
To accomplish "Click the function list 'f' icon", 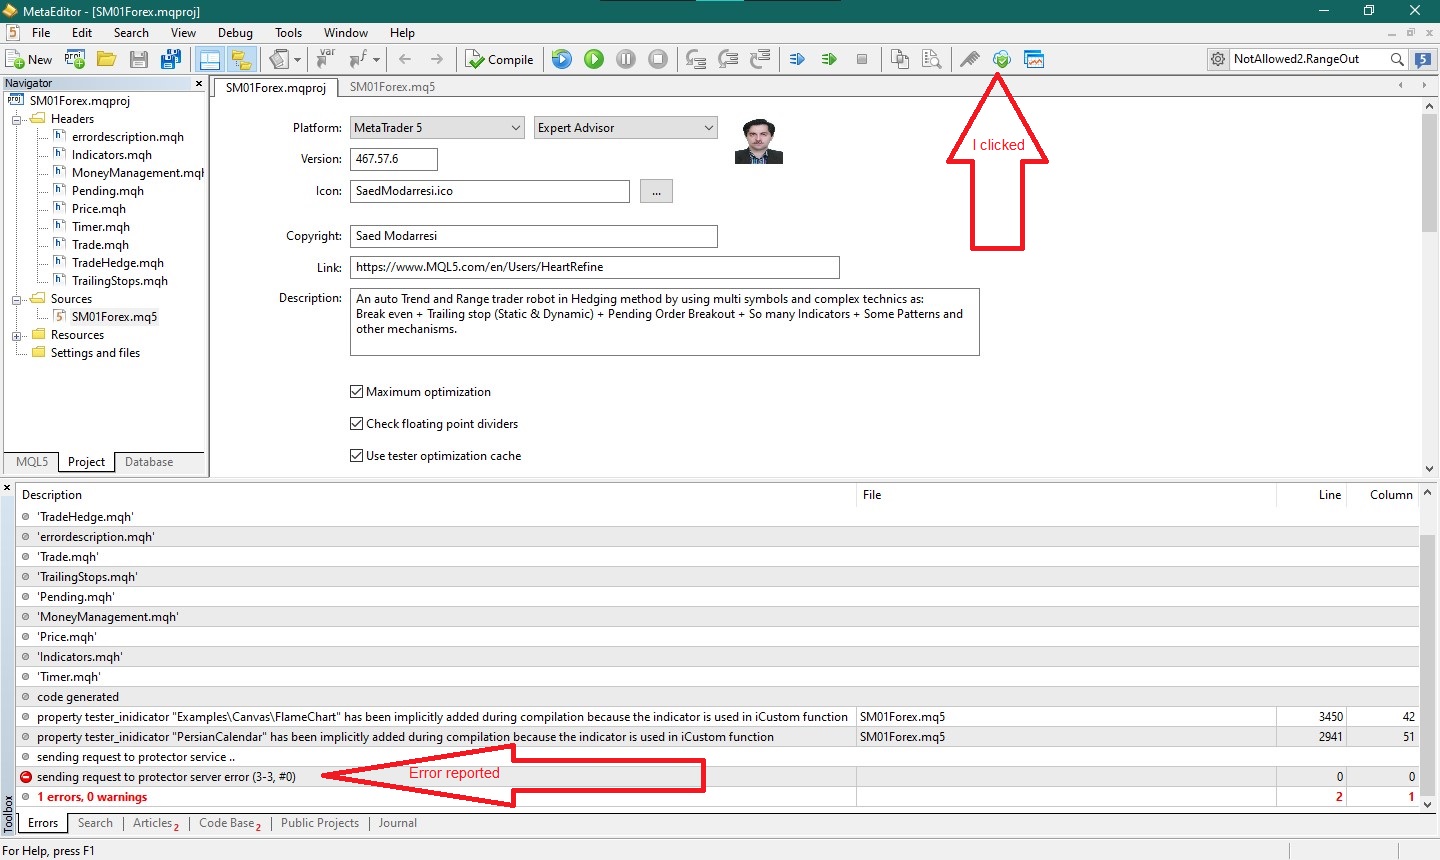I will click(358, 59).
